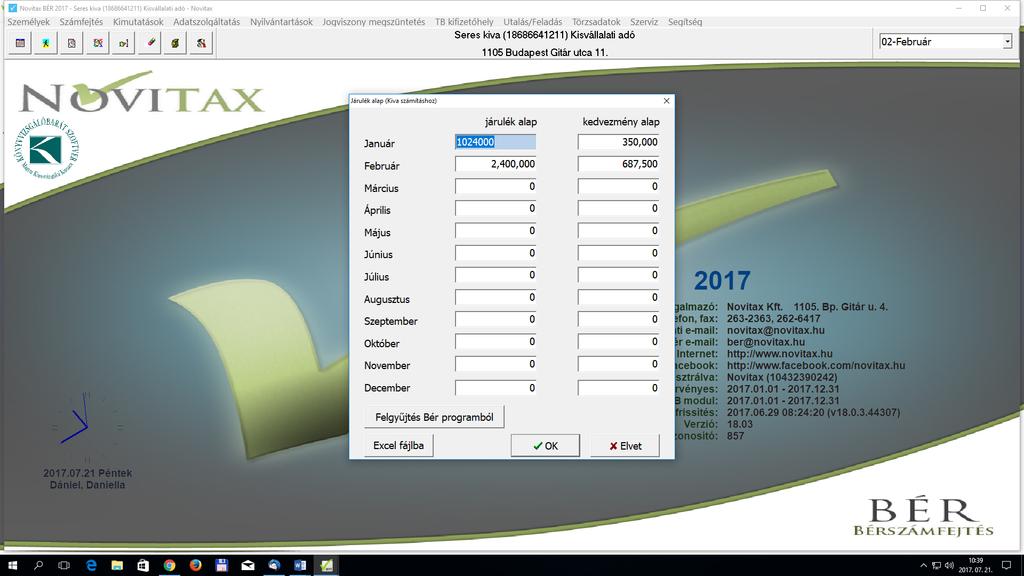Click the floppy disk app in the taskbar
The image size is (1024, 576).
(x=221, y=566)
